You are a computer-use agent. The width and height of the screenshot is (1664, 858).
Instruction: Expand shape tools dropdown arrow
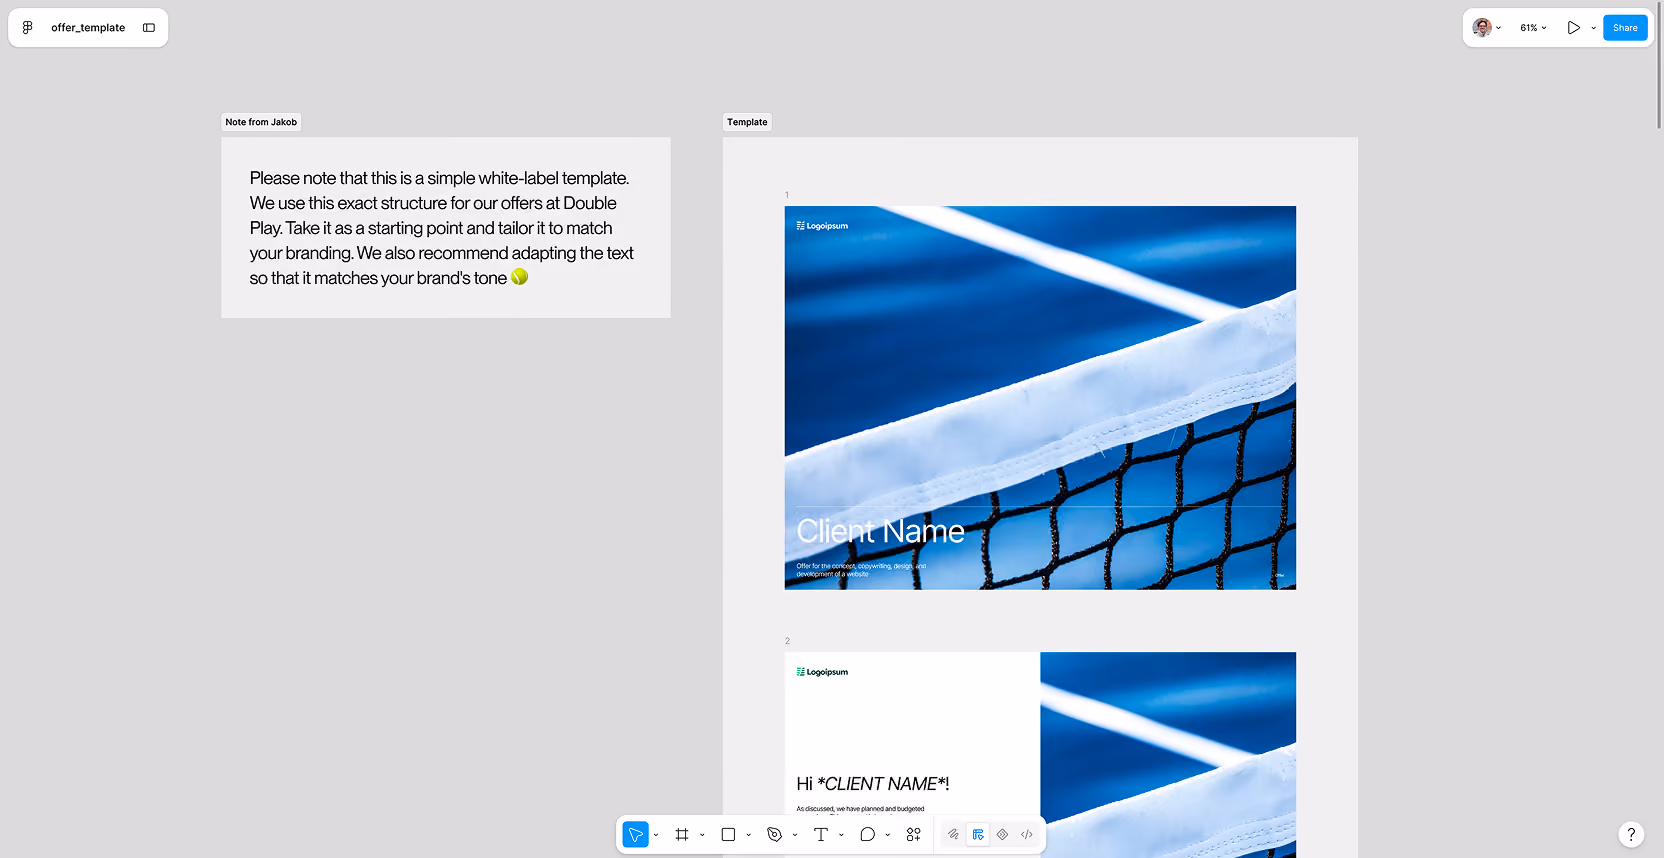pos(748,835)
